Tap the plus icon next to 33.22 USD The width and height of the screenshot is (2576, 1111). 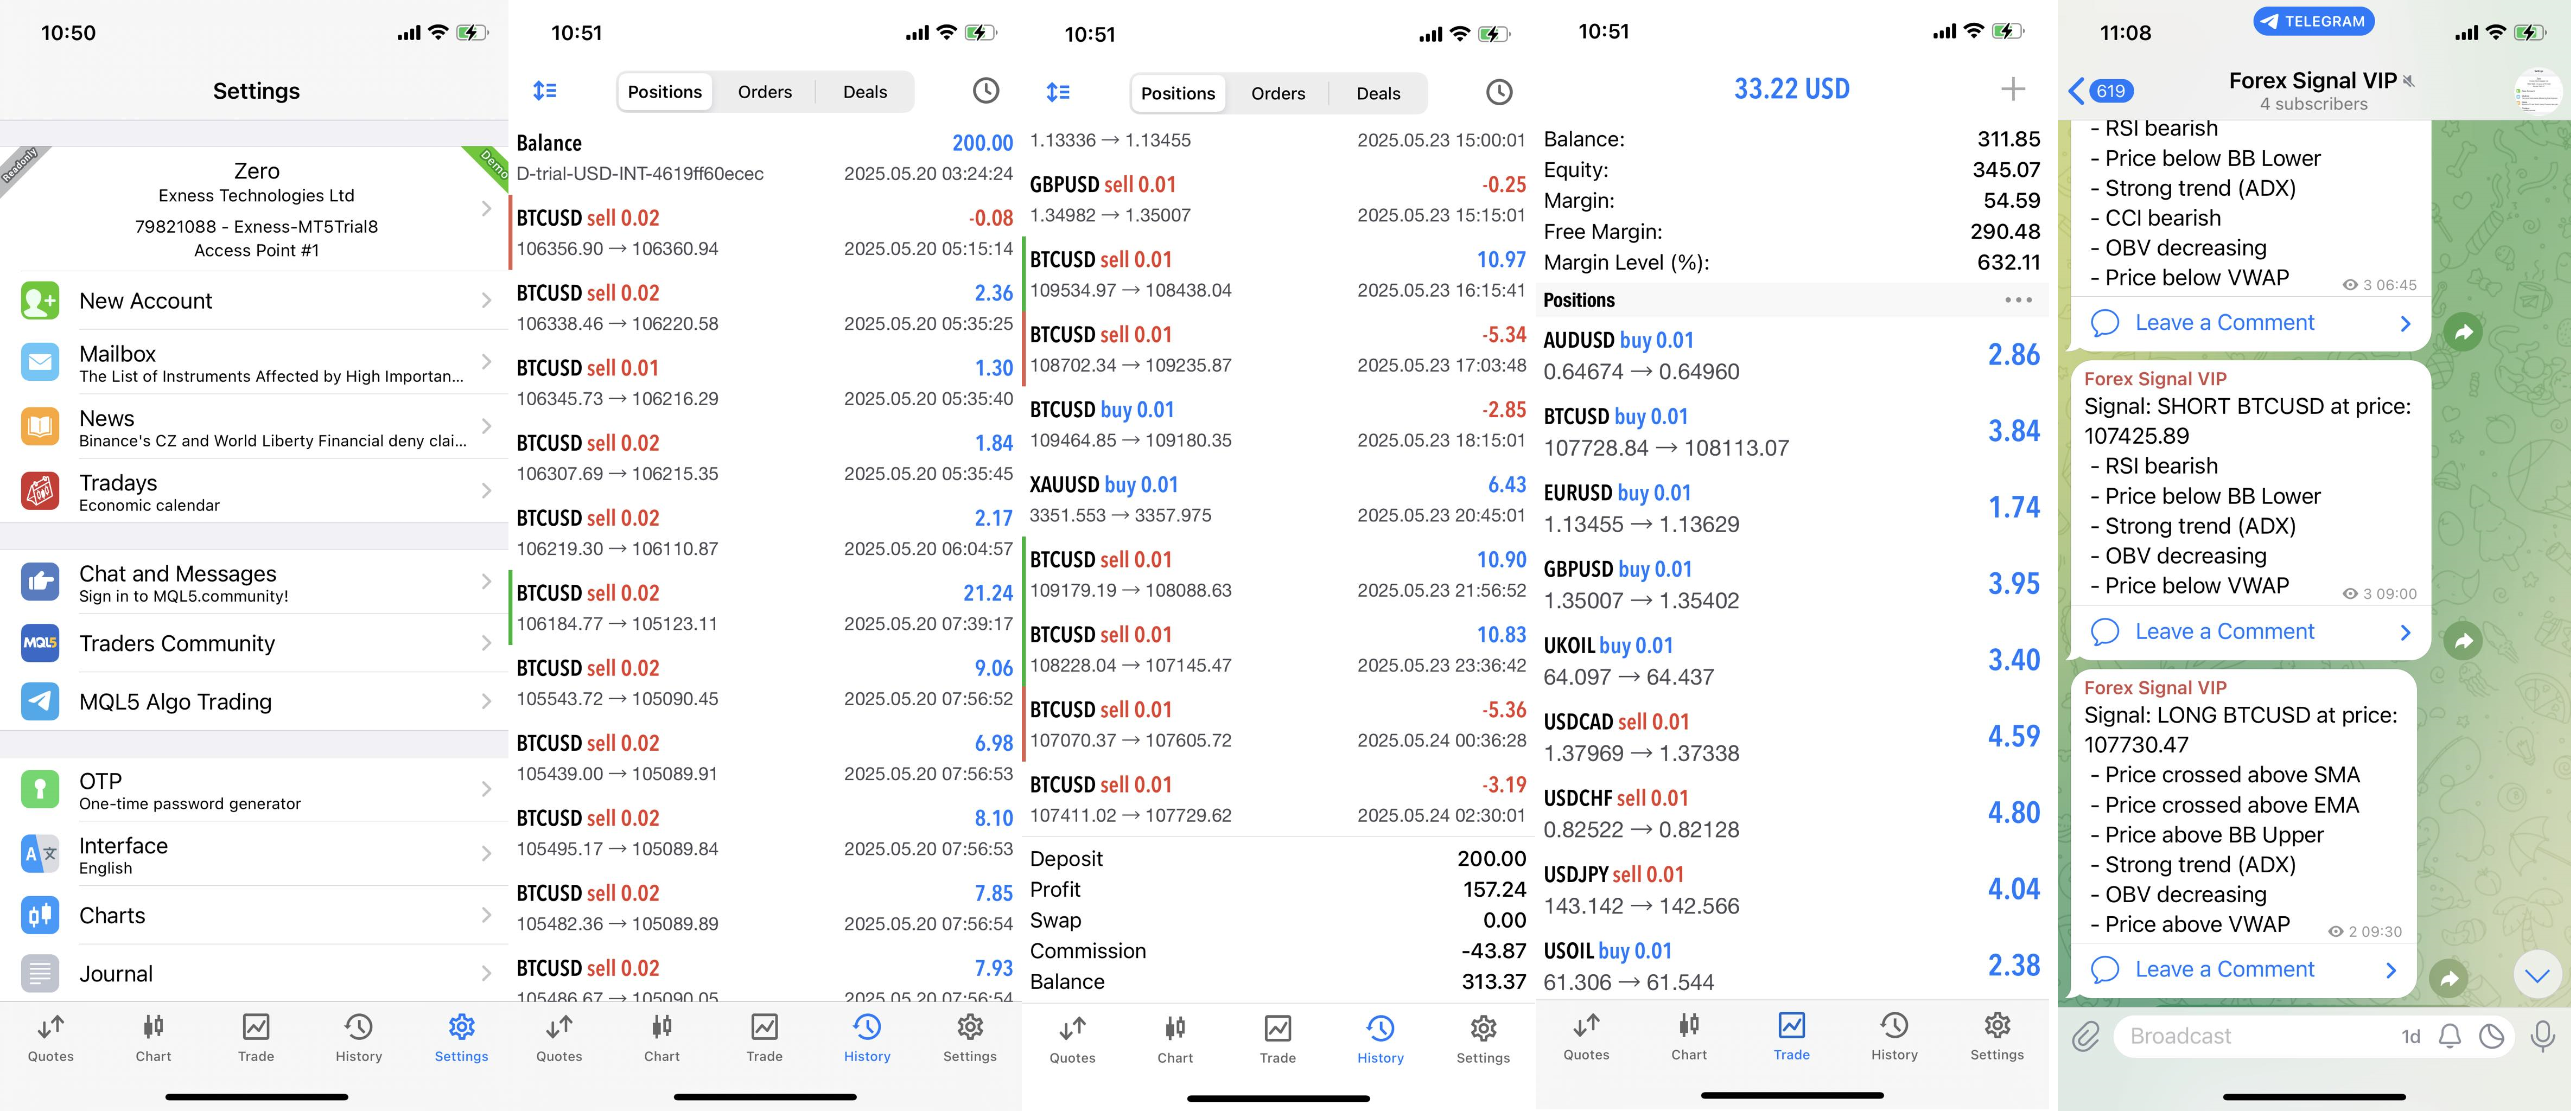tap(2012, 89)
